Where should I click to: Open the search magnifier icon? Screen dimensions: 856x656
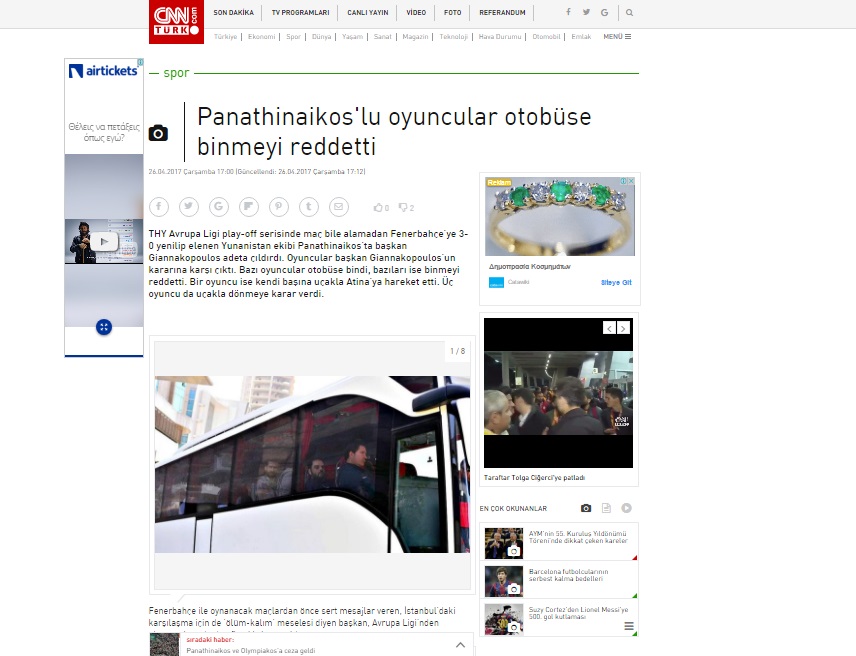(x=629, y=13)
